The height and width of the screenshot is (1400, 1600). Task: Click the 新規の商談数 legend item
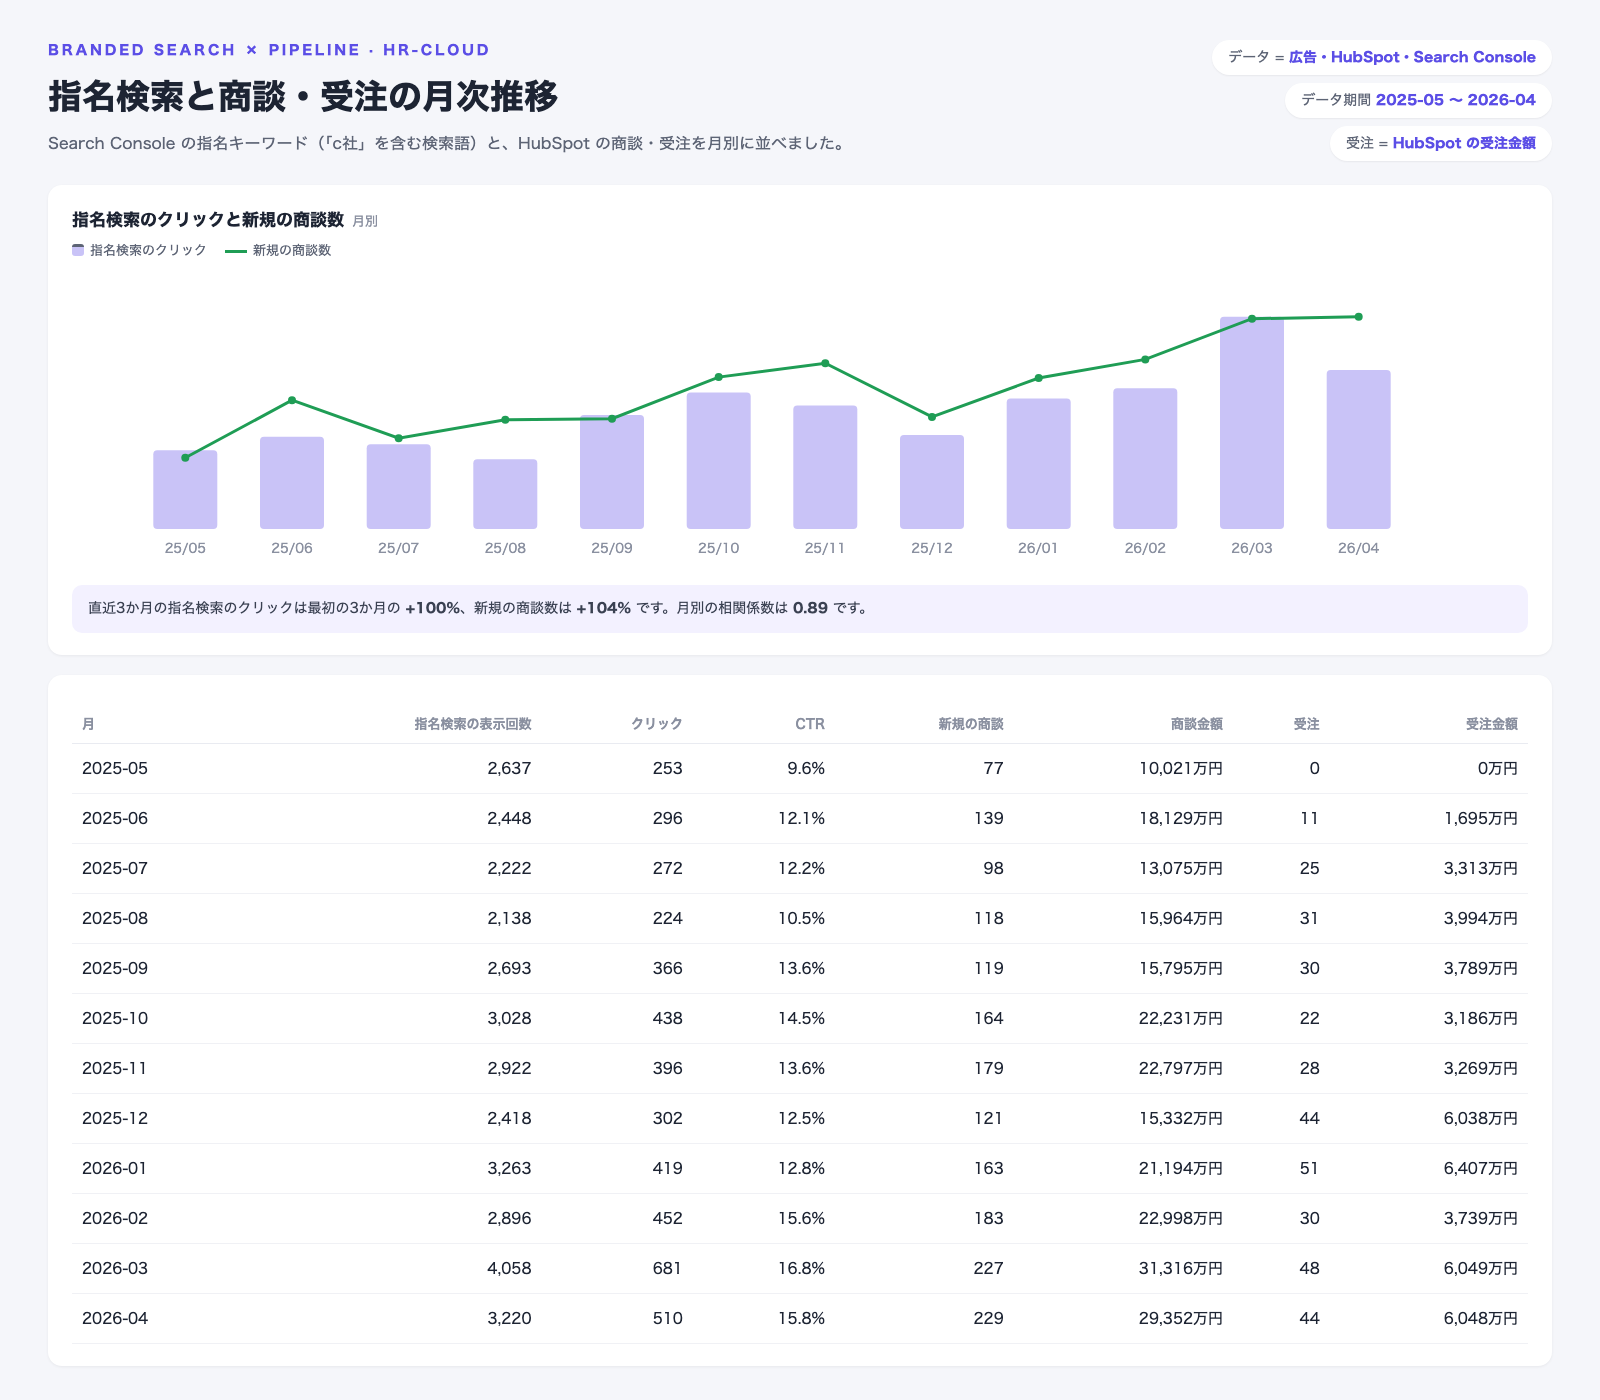(278, 250)
